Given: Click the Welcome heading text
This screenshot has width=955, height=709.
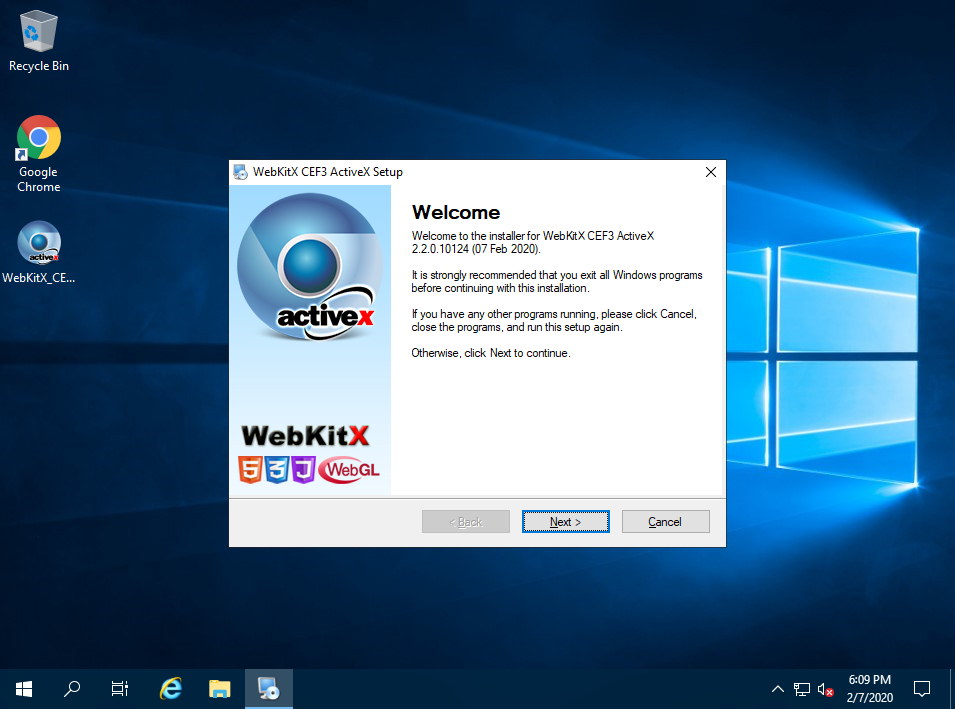Looking at the screenshot, I should pos(456,213).
